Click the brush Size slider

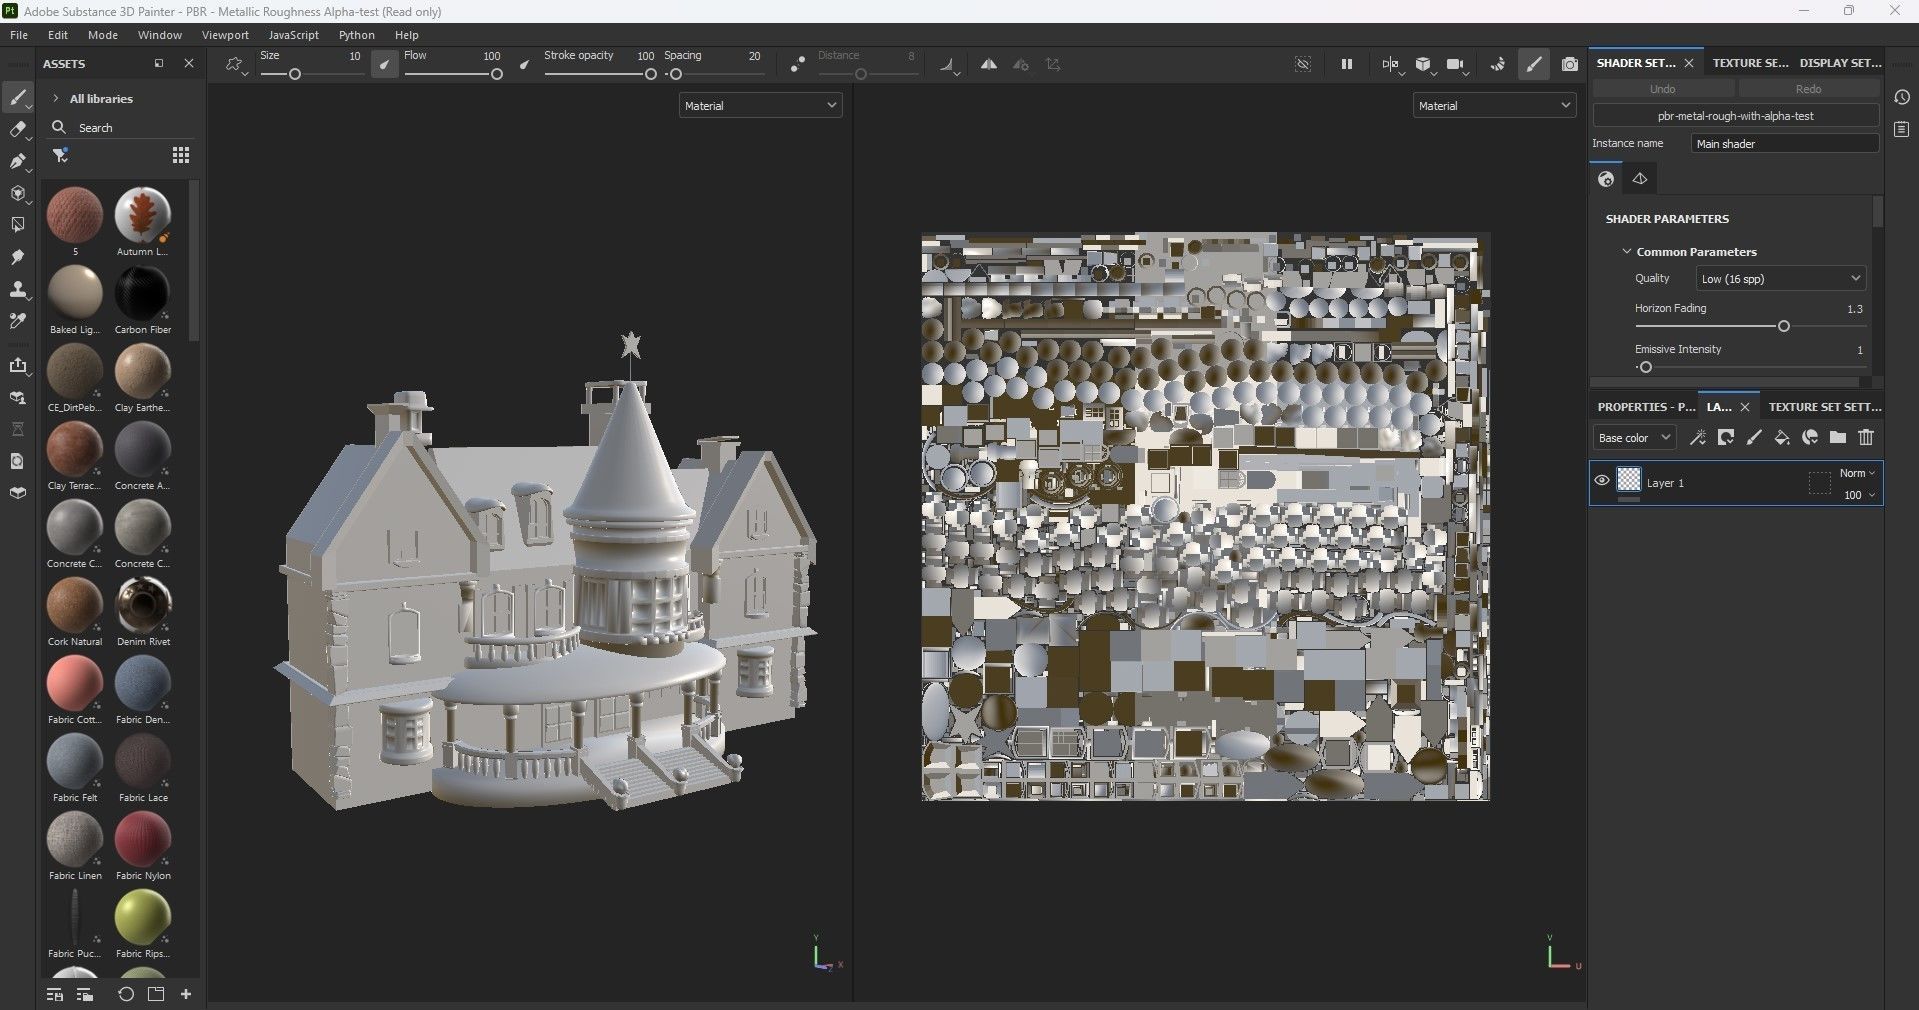[310, 74]
